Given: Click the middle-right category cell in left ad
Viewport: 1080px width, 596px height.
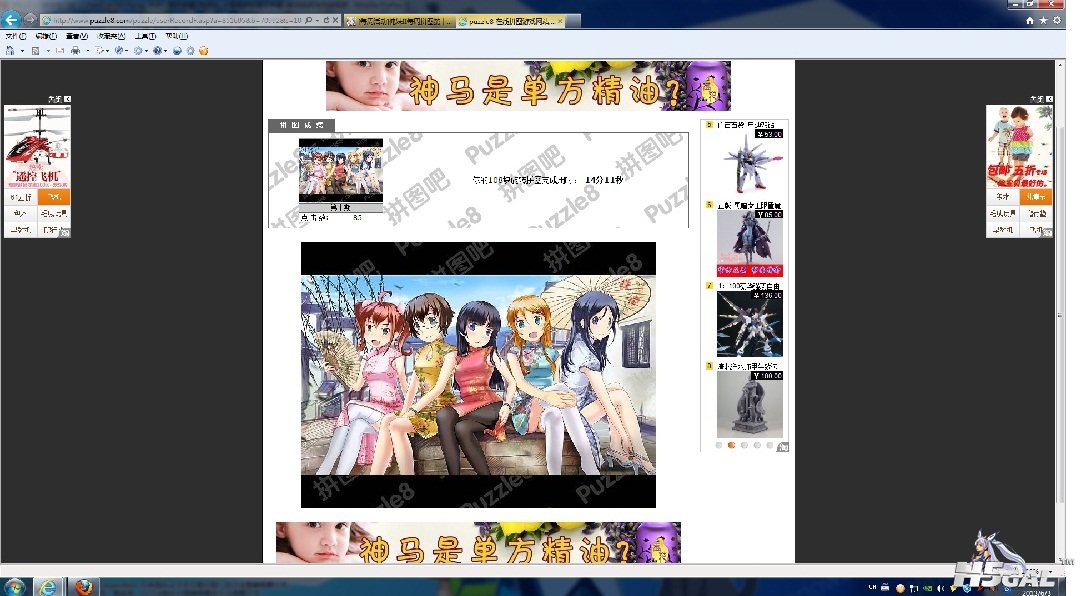Looking at the screenshot, I should (54, 214).
